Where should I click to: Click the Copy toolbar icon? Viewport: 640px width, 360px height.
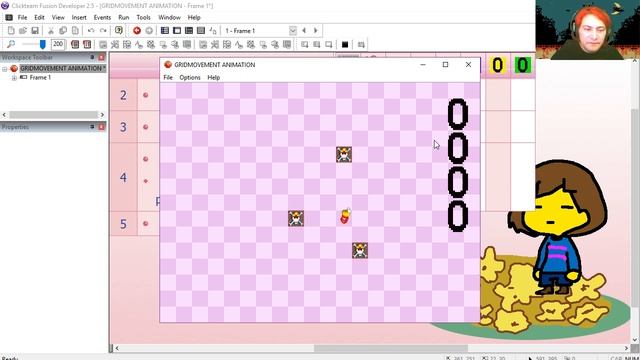tap(63, 31)
